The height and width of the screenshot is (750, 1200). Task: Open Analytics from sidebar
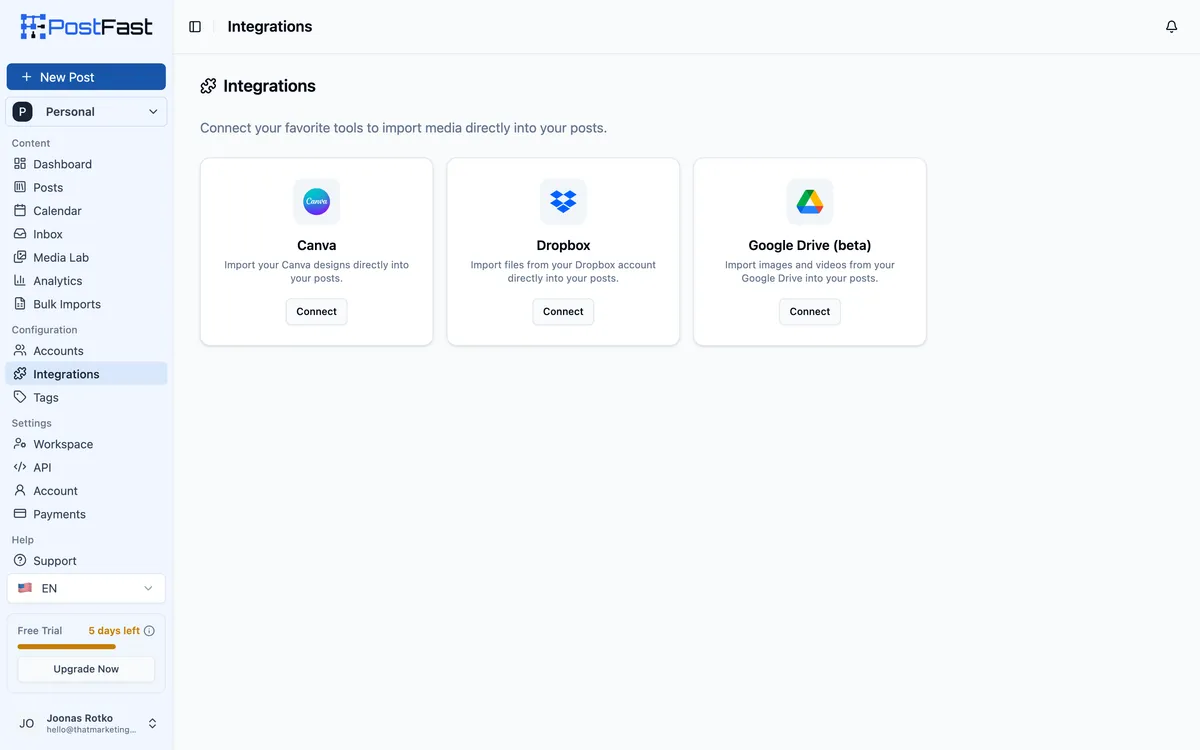click(x=86, y=280)
